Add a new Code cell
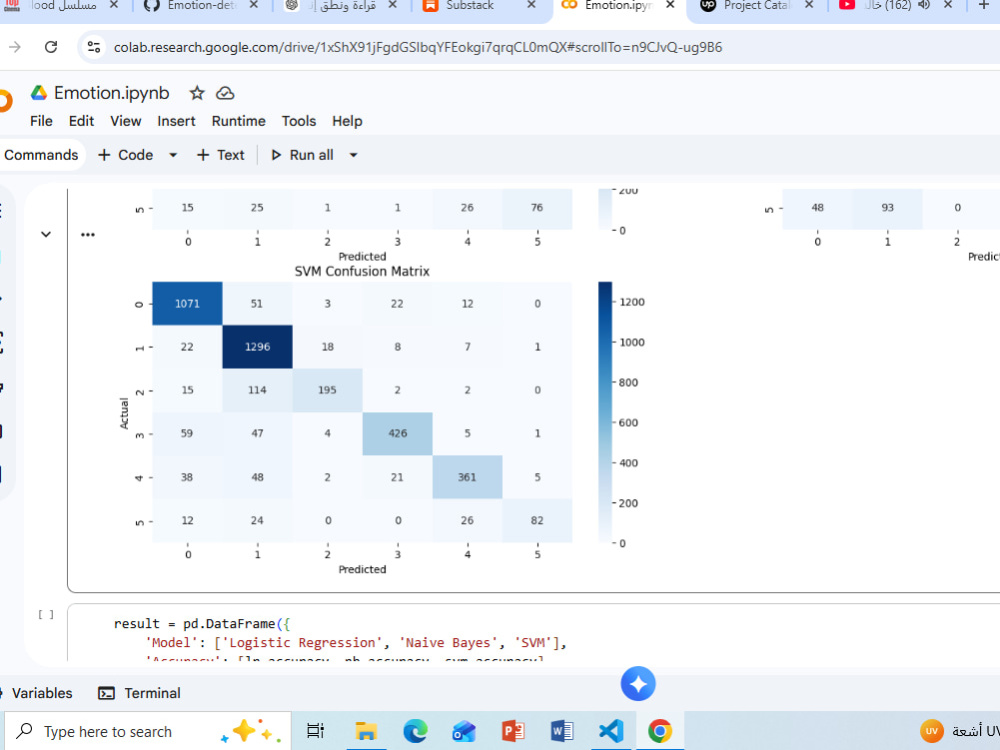Image resolution: width=1000 pixels, height=750 pixels. tap(126, 155)
